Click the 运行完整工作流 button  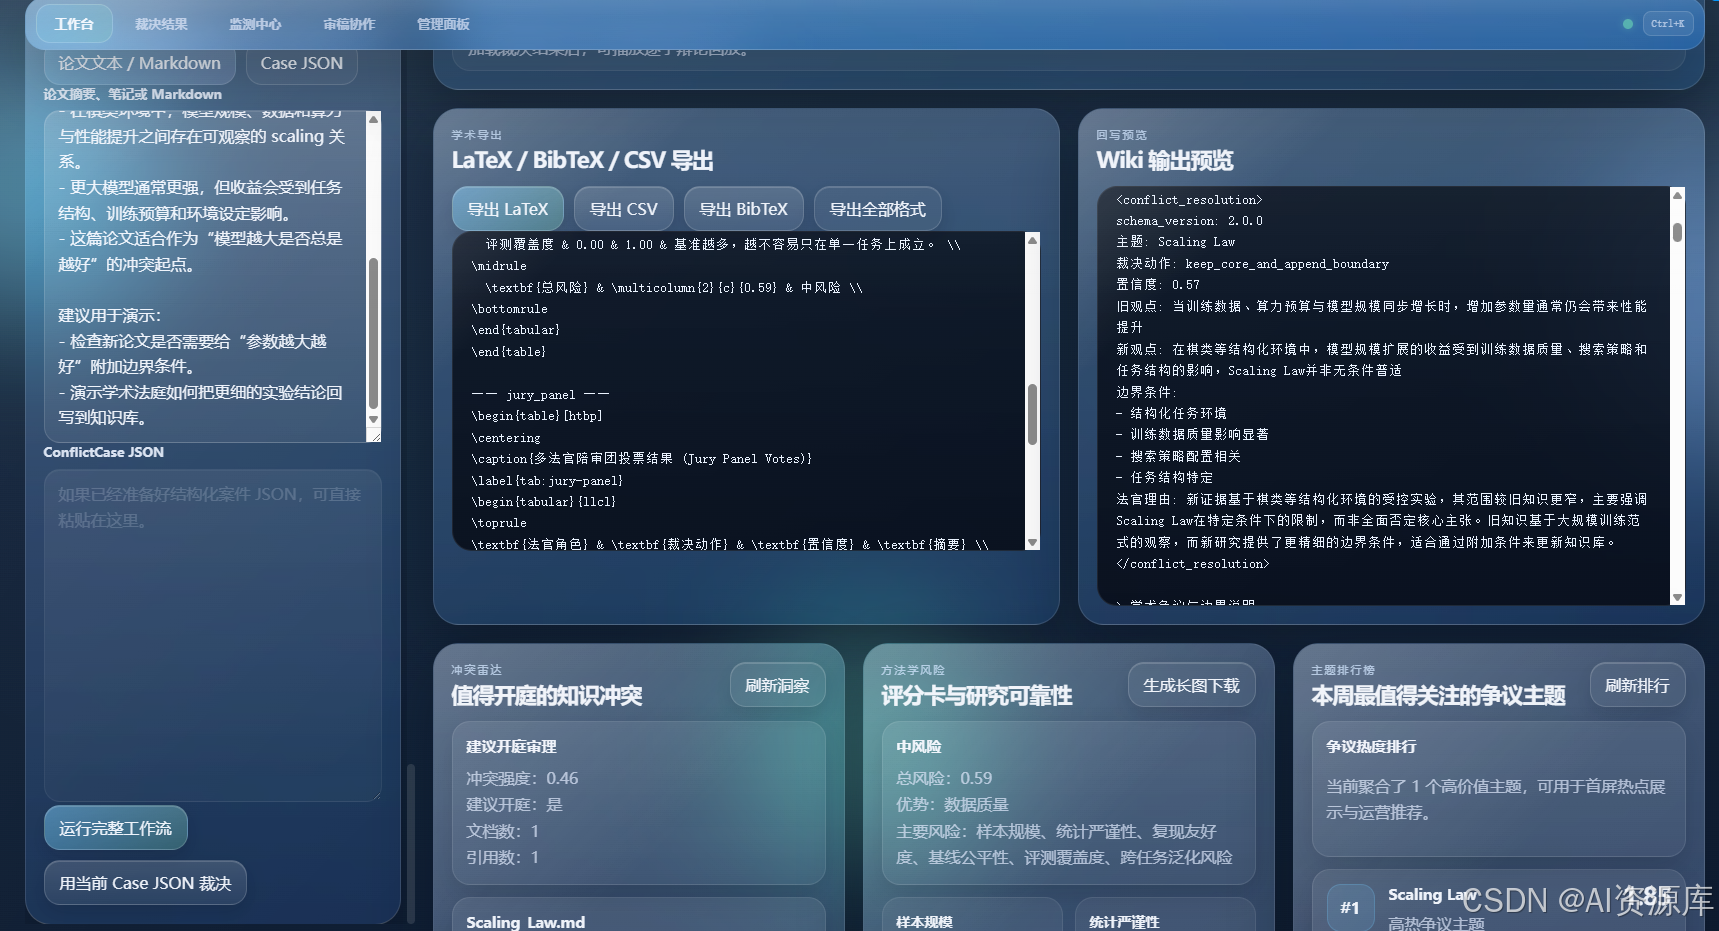(x=116, y=828)
